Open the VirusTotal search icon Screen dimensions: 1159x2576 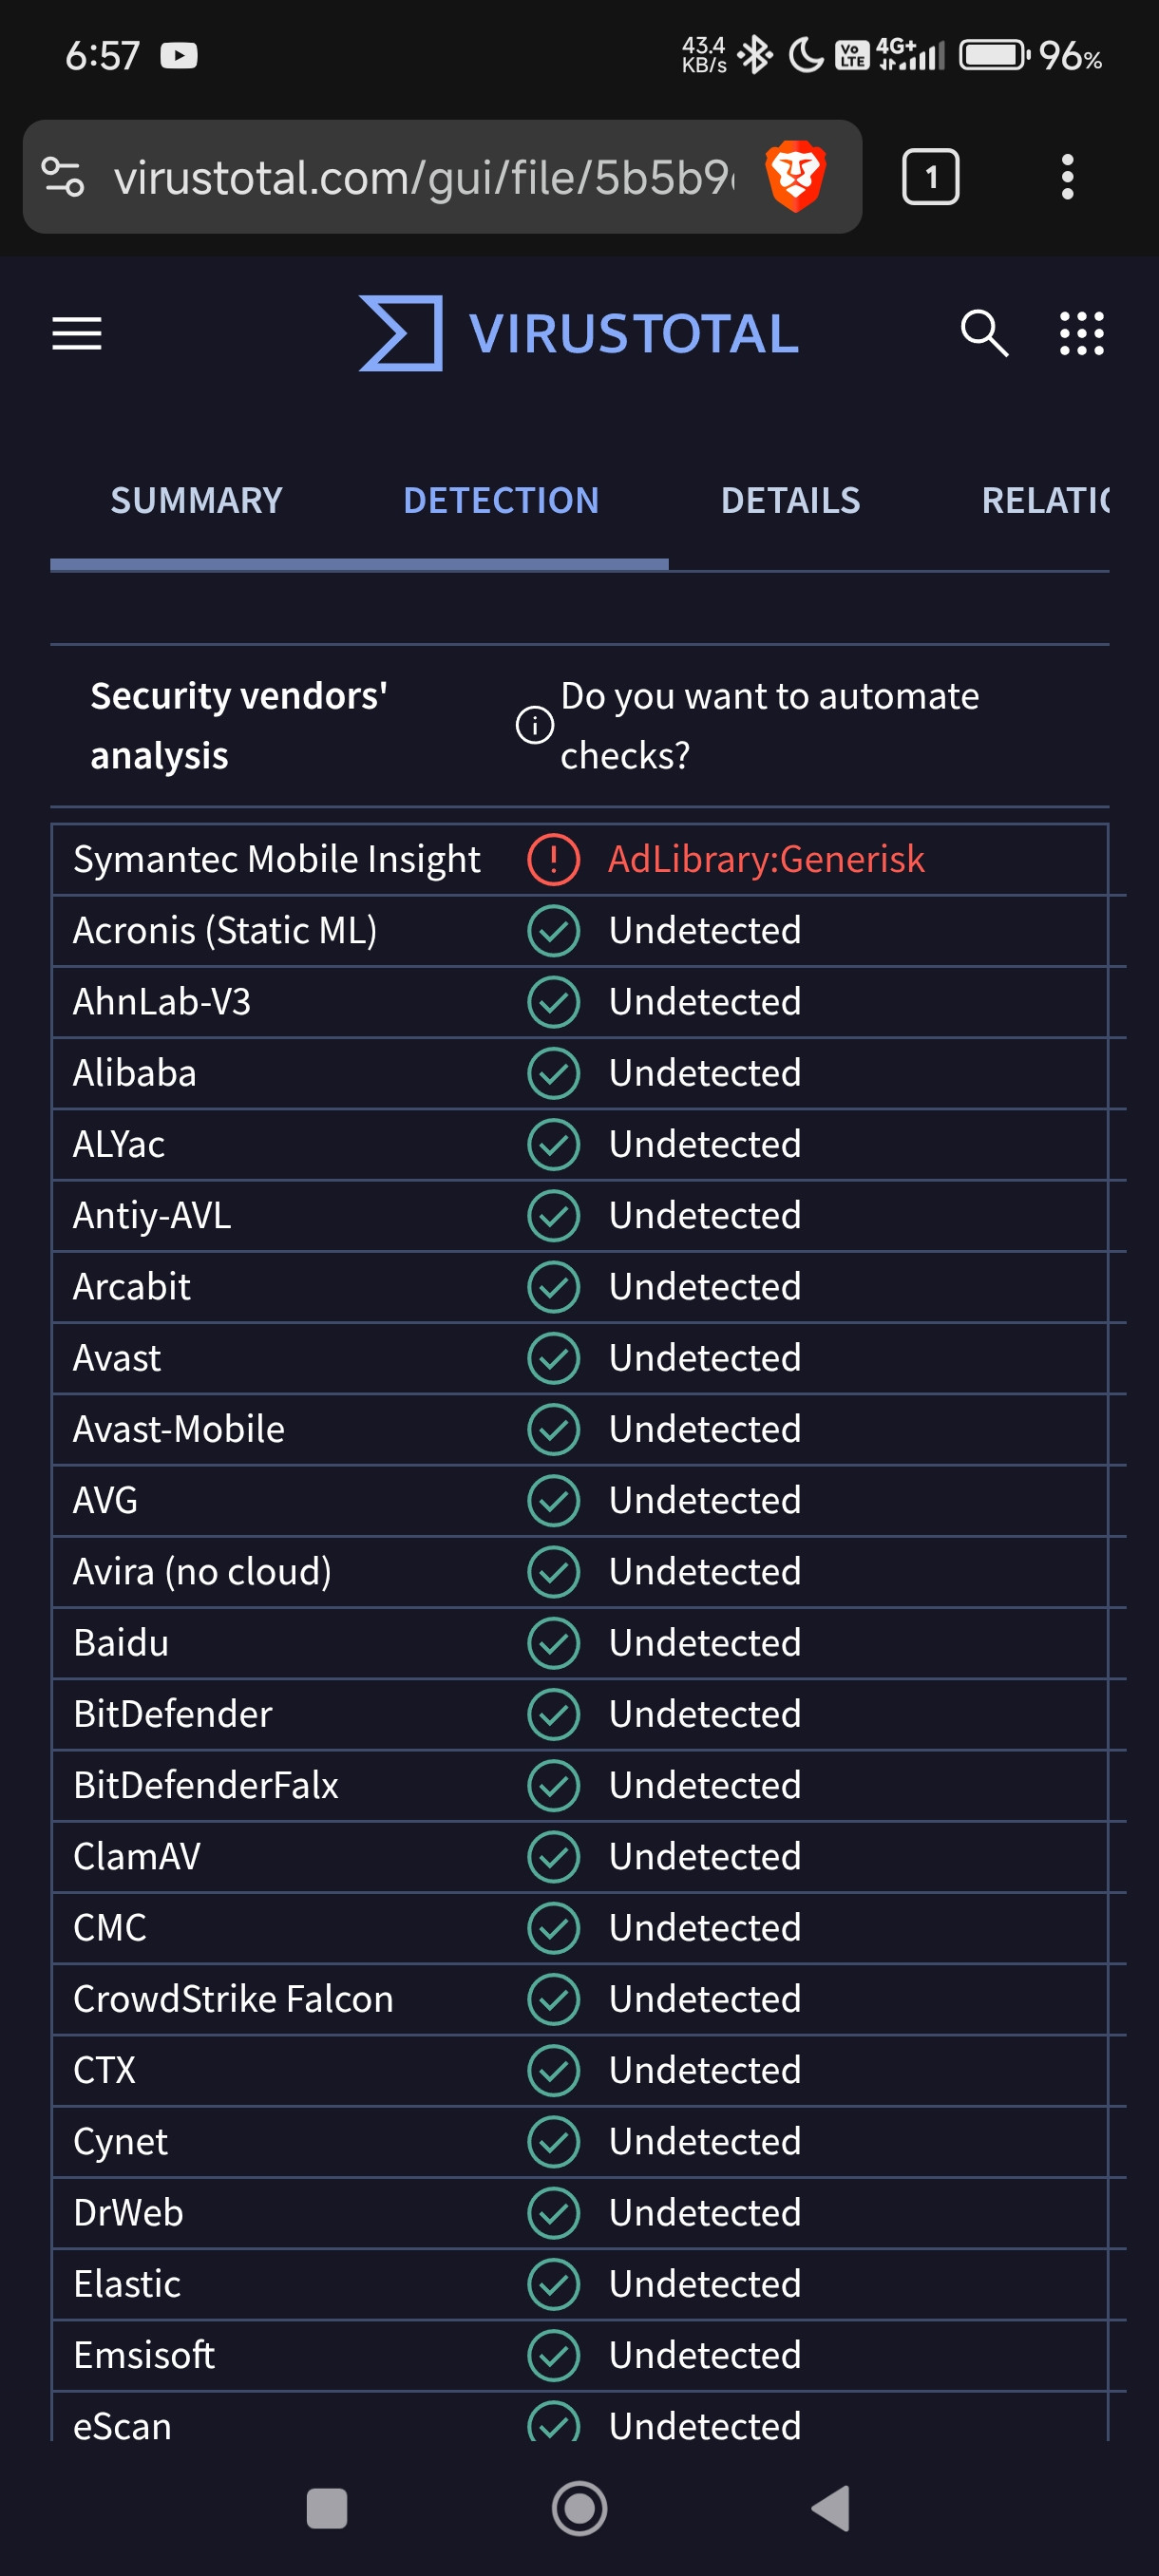pos(983,334)
